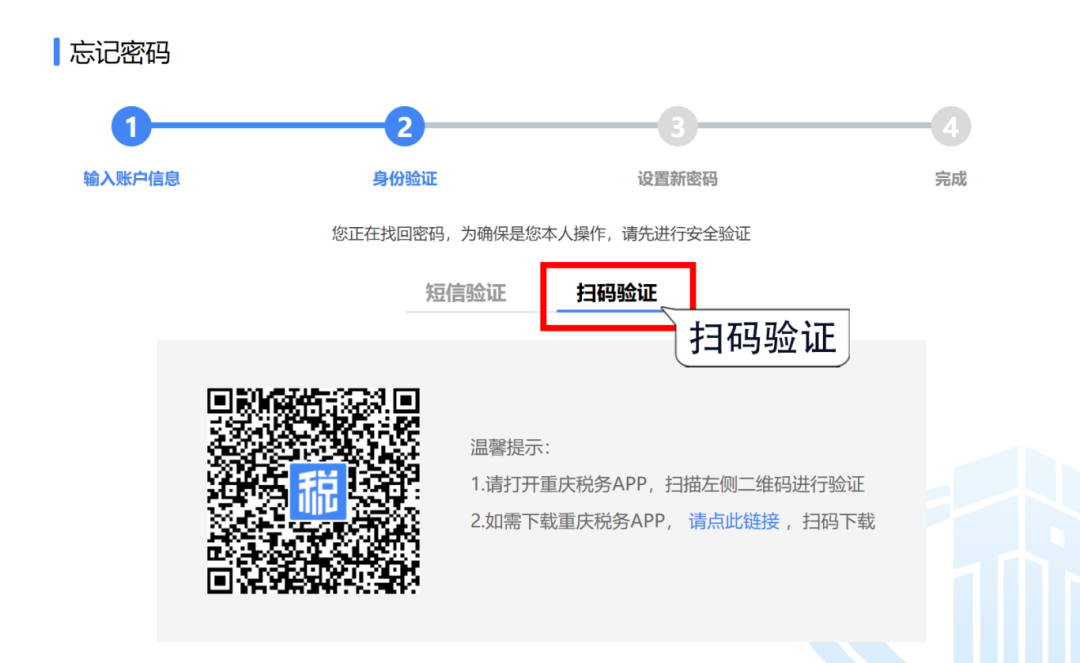
Task: Click the step 1 circle icon
Action: (x=131, y=127)
